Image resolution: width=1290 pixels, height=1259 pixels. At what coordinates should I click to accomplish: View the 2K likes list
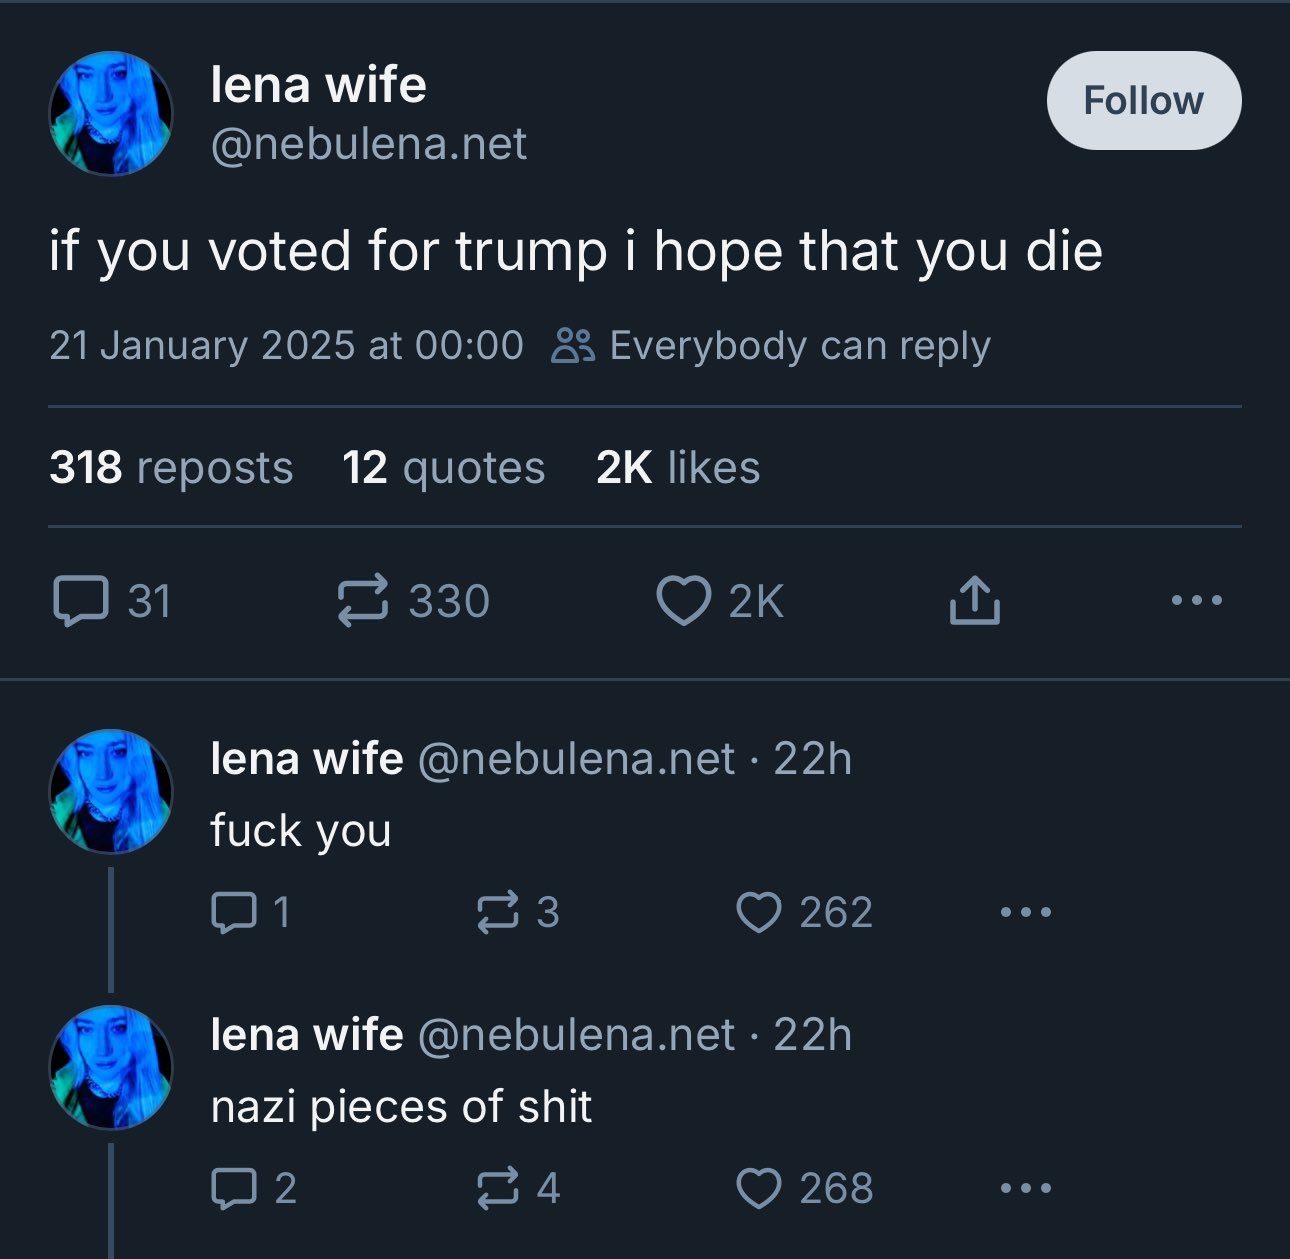coord(678,467)
